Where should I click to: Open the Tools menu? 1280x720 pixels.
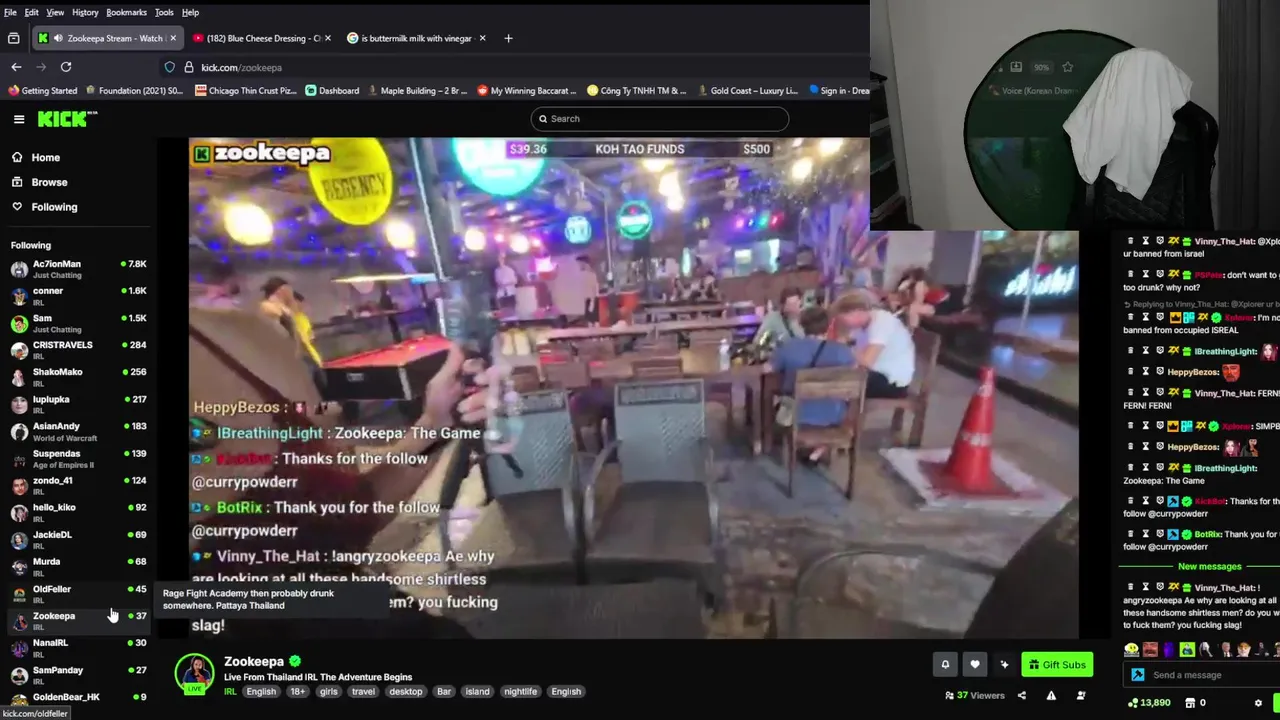[164, 12]
